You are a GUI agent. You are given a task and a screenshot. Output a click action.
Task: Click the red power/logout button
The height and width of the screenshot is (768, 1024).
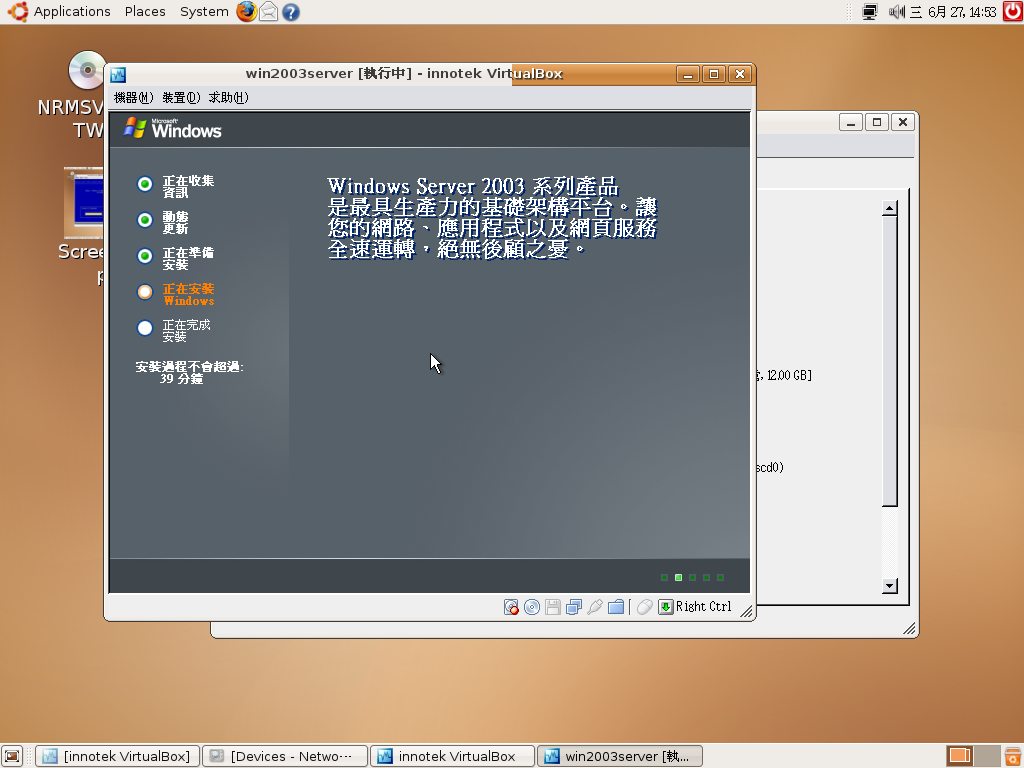point(1012,12)
